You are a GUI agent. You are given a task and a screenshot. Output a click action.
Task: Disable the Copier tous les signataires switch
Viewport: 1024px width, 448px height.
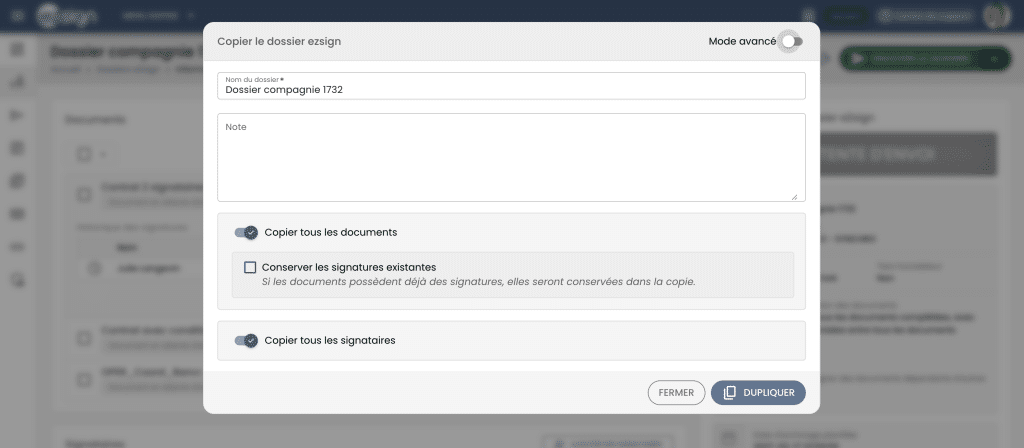tap(246, 341)
